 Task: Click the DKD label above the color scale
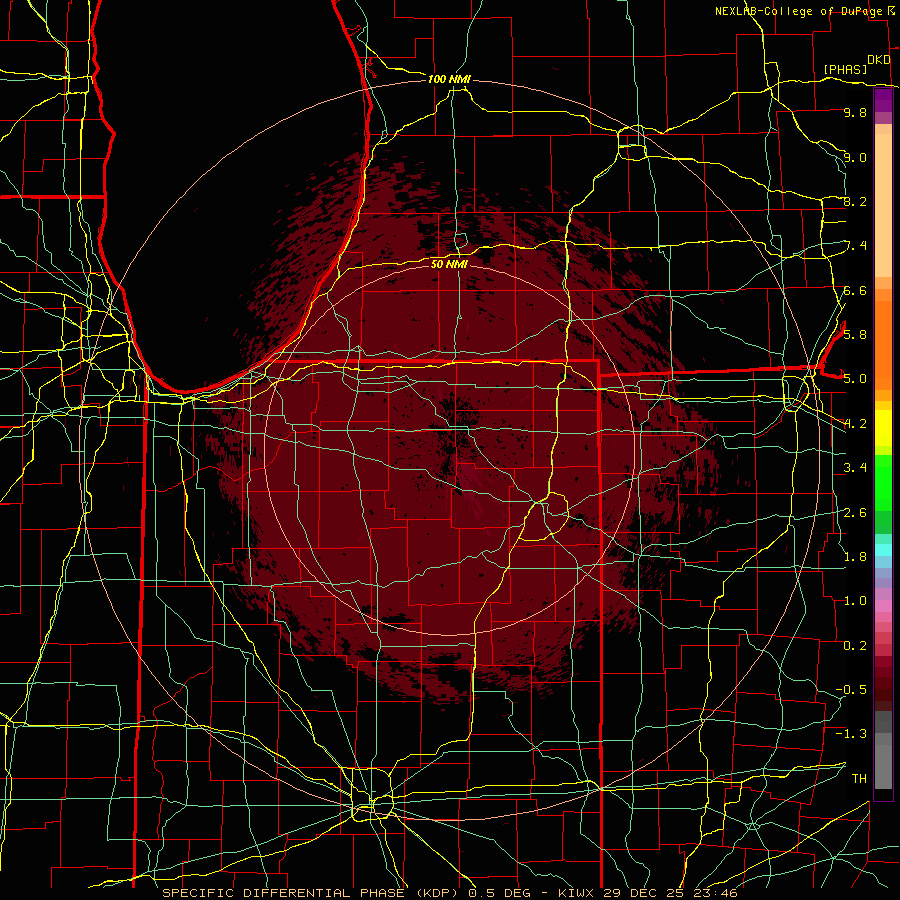pyautogui.click(x=878, y=60)
